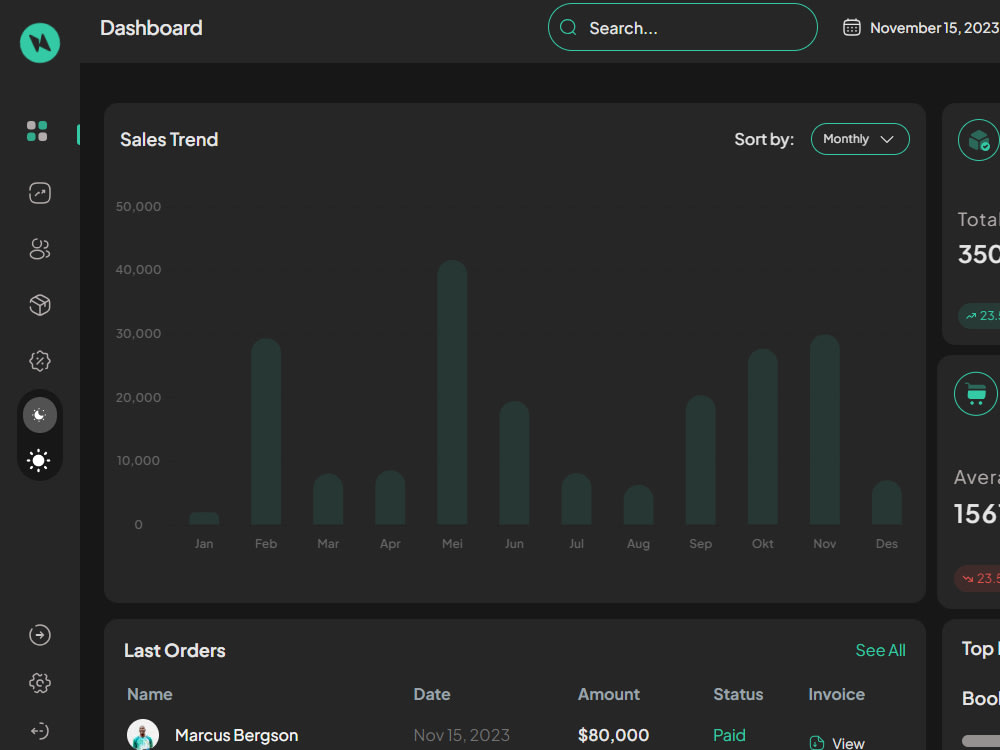Click the Jul bar in chart
The image size is (1000, 750).
coord(577,499)
